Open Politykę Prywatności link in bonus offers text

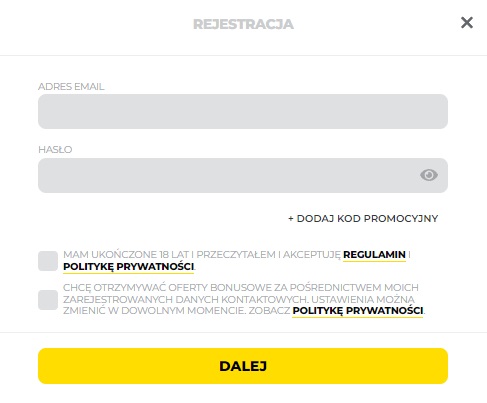[x=358, y=311]
